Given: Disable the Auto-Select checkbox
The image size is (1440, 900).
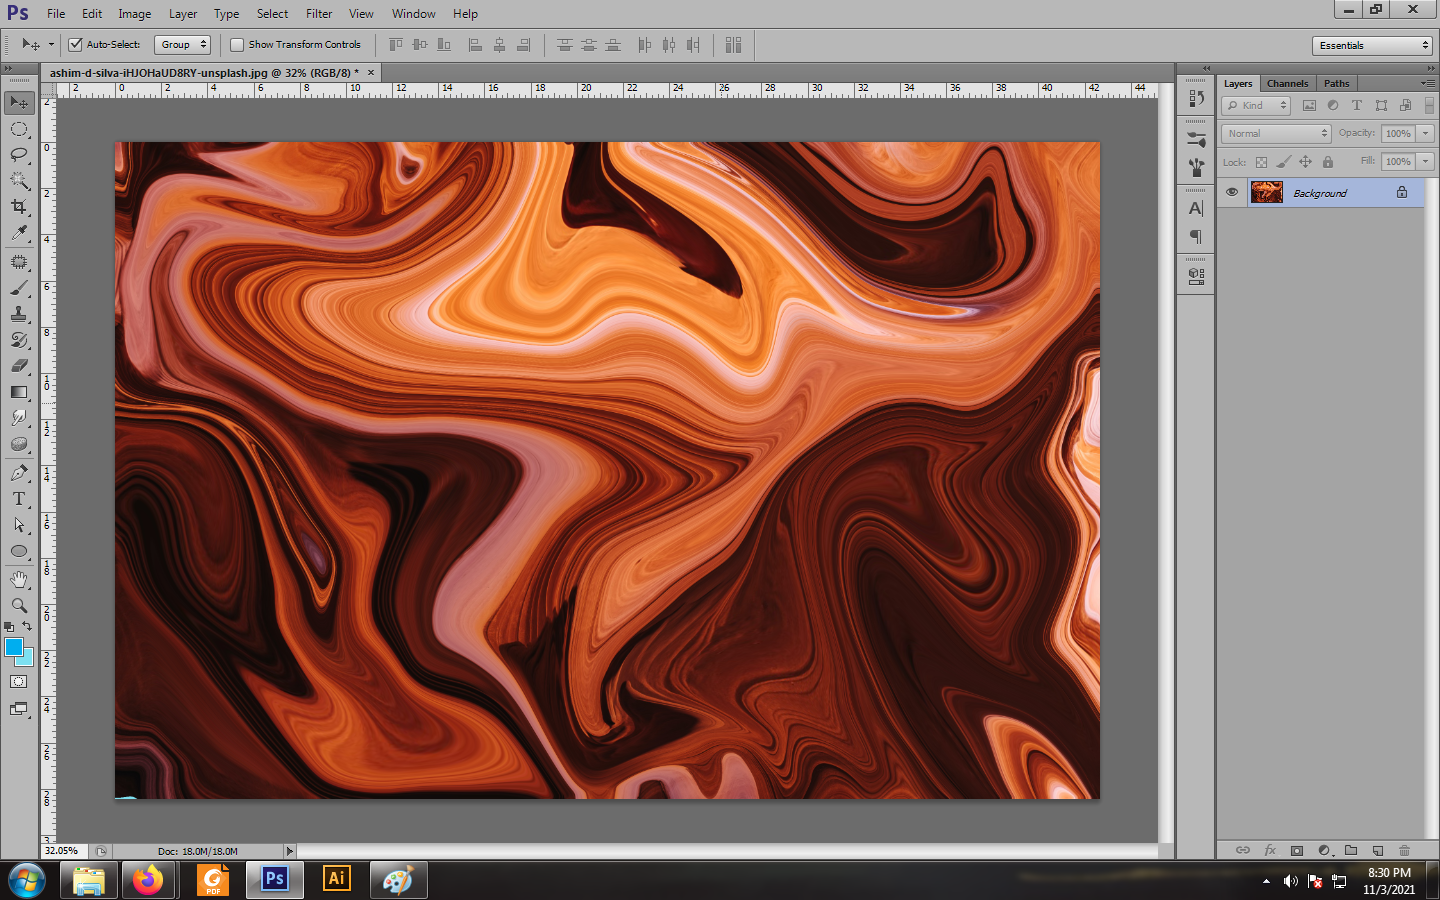Looking at the screenshot, I should (75, 44).
